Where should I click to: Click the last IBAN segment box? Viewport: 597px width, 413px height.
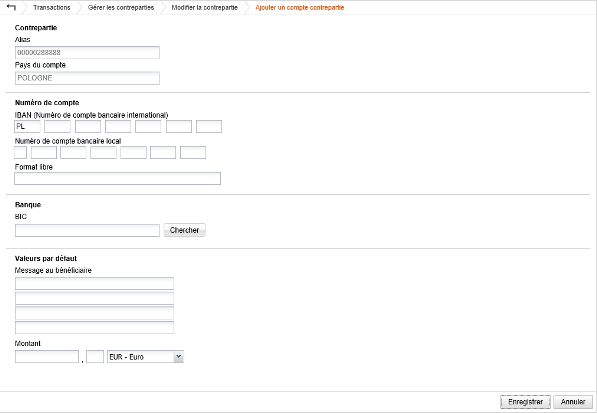(209, 126)
